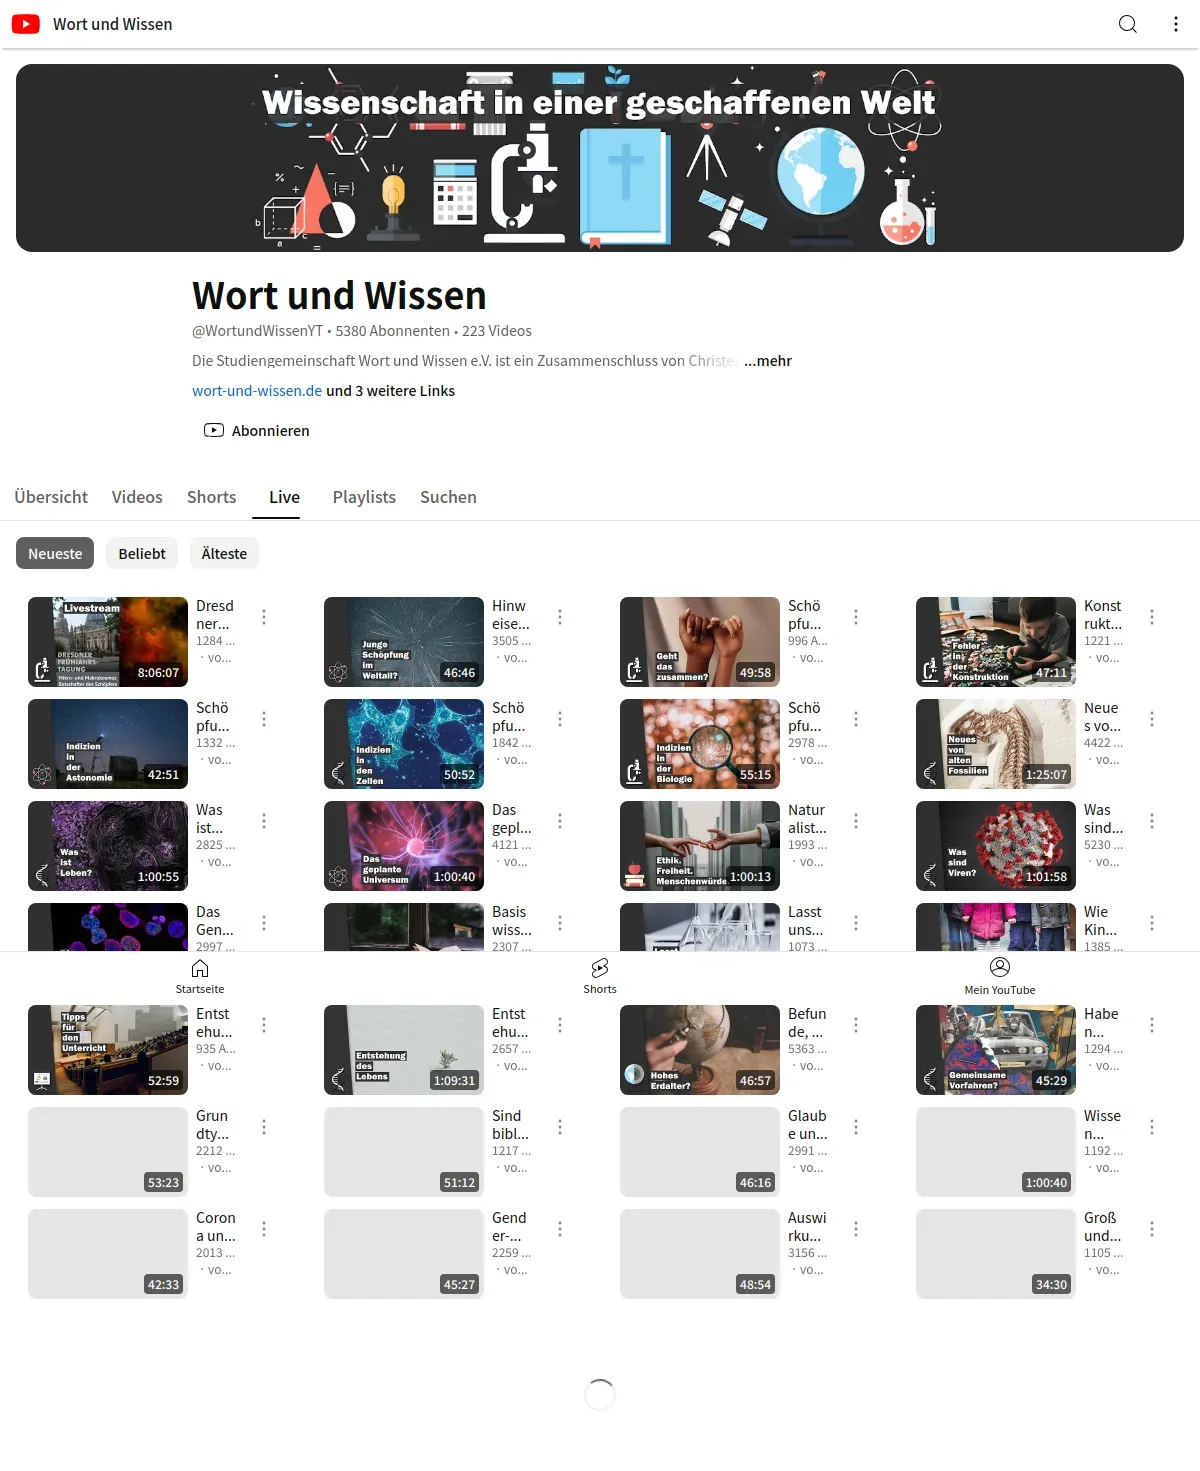Open the video titled Lasst uns...
Viewport: 1200px width, 1471px height.
pyautogui.click(x=805, y=921)
